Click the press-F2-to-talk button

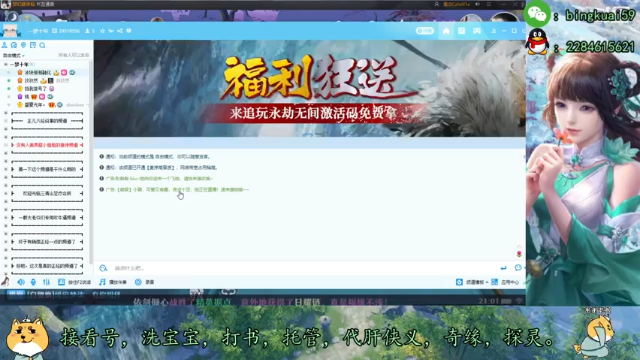coord(74,282)
